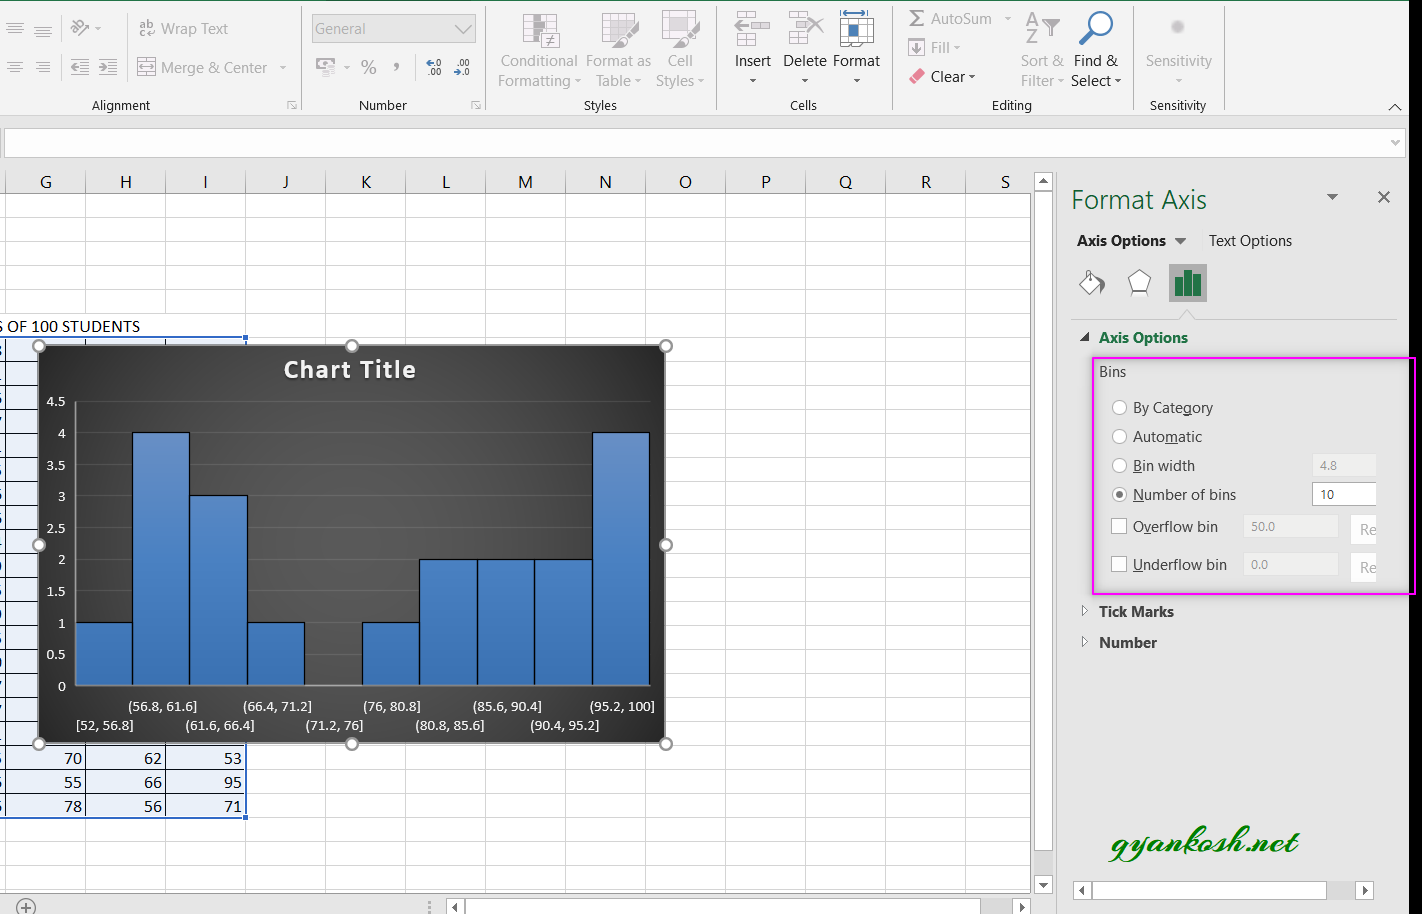Open Alignment settings dialog launcher
1422x914 pixels.
click(292, 105)
